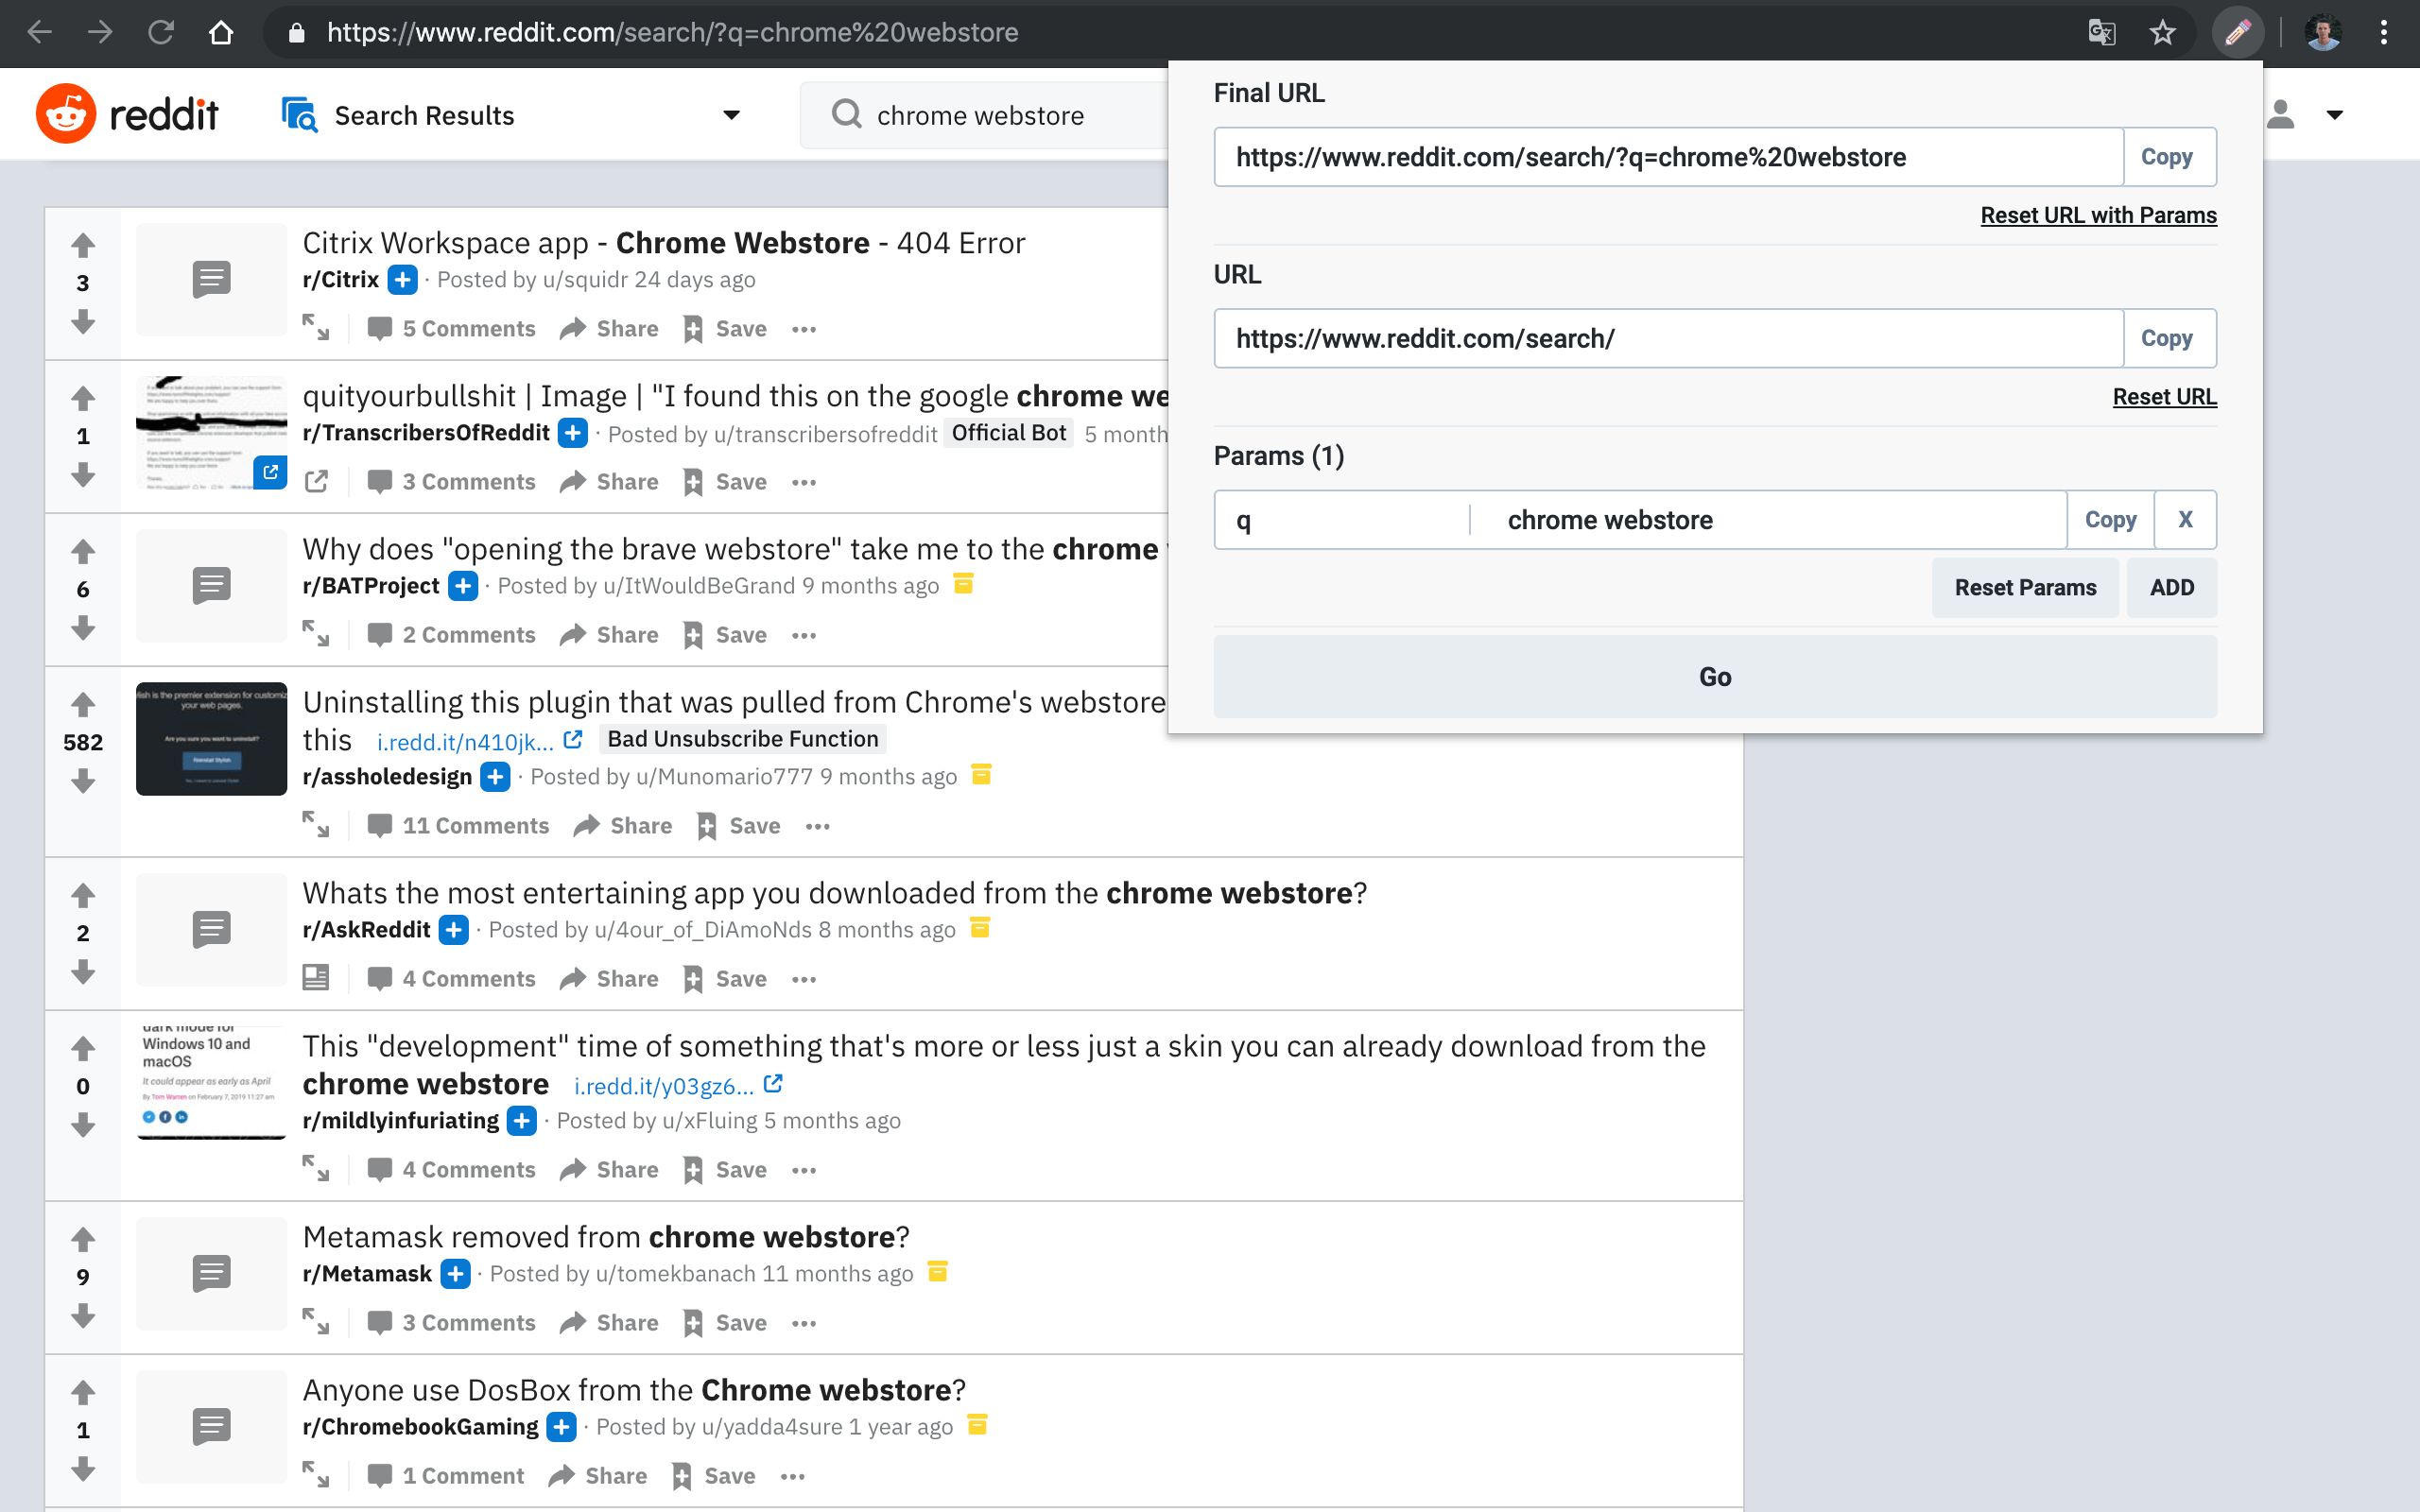Viewport: 2420px width, 1512px height.
Task: Open the URL editor pencil extension icon
Action: point(2238,32)
